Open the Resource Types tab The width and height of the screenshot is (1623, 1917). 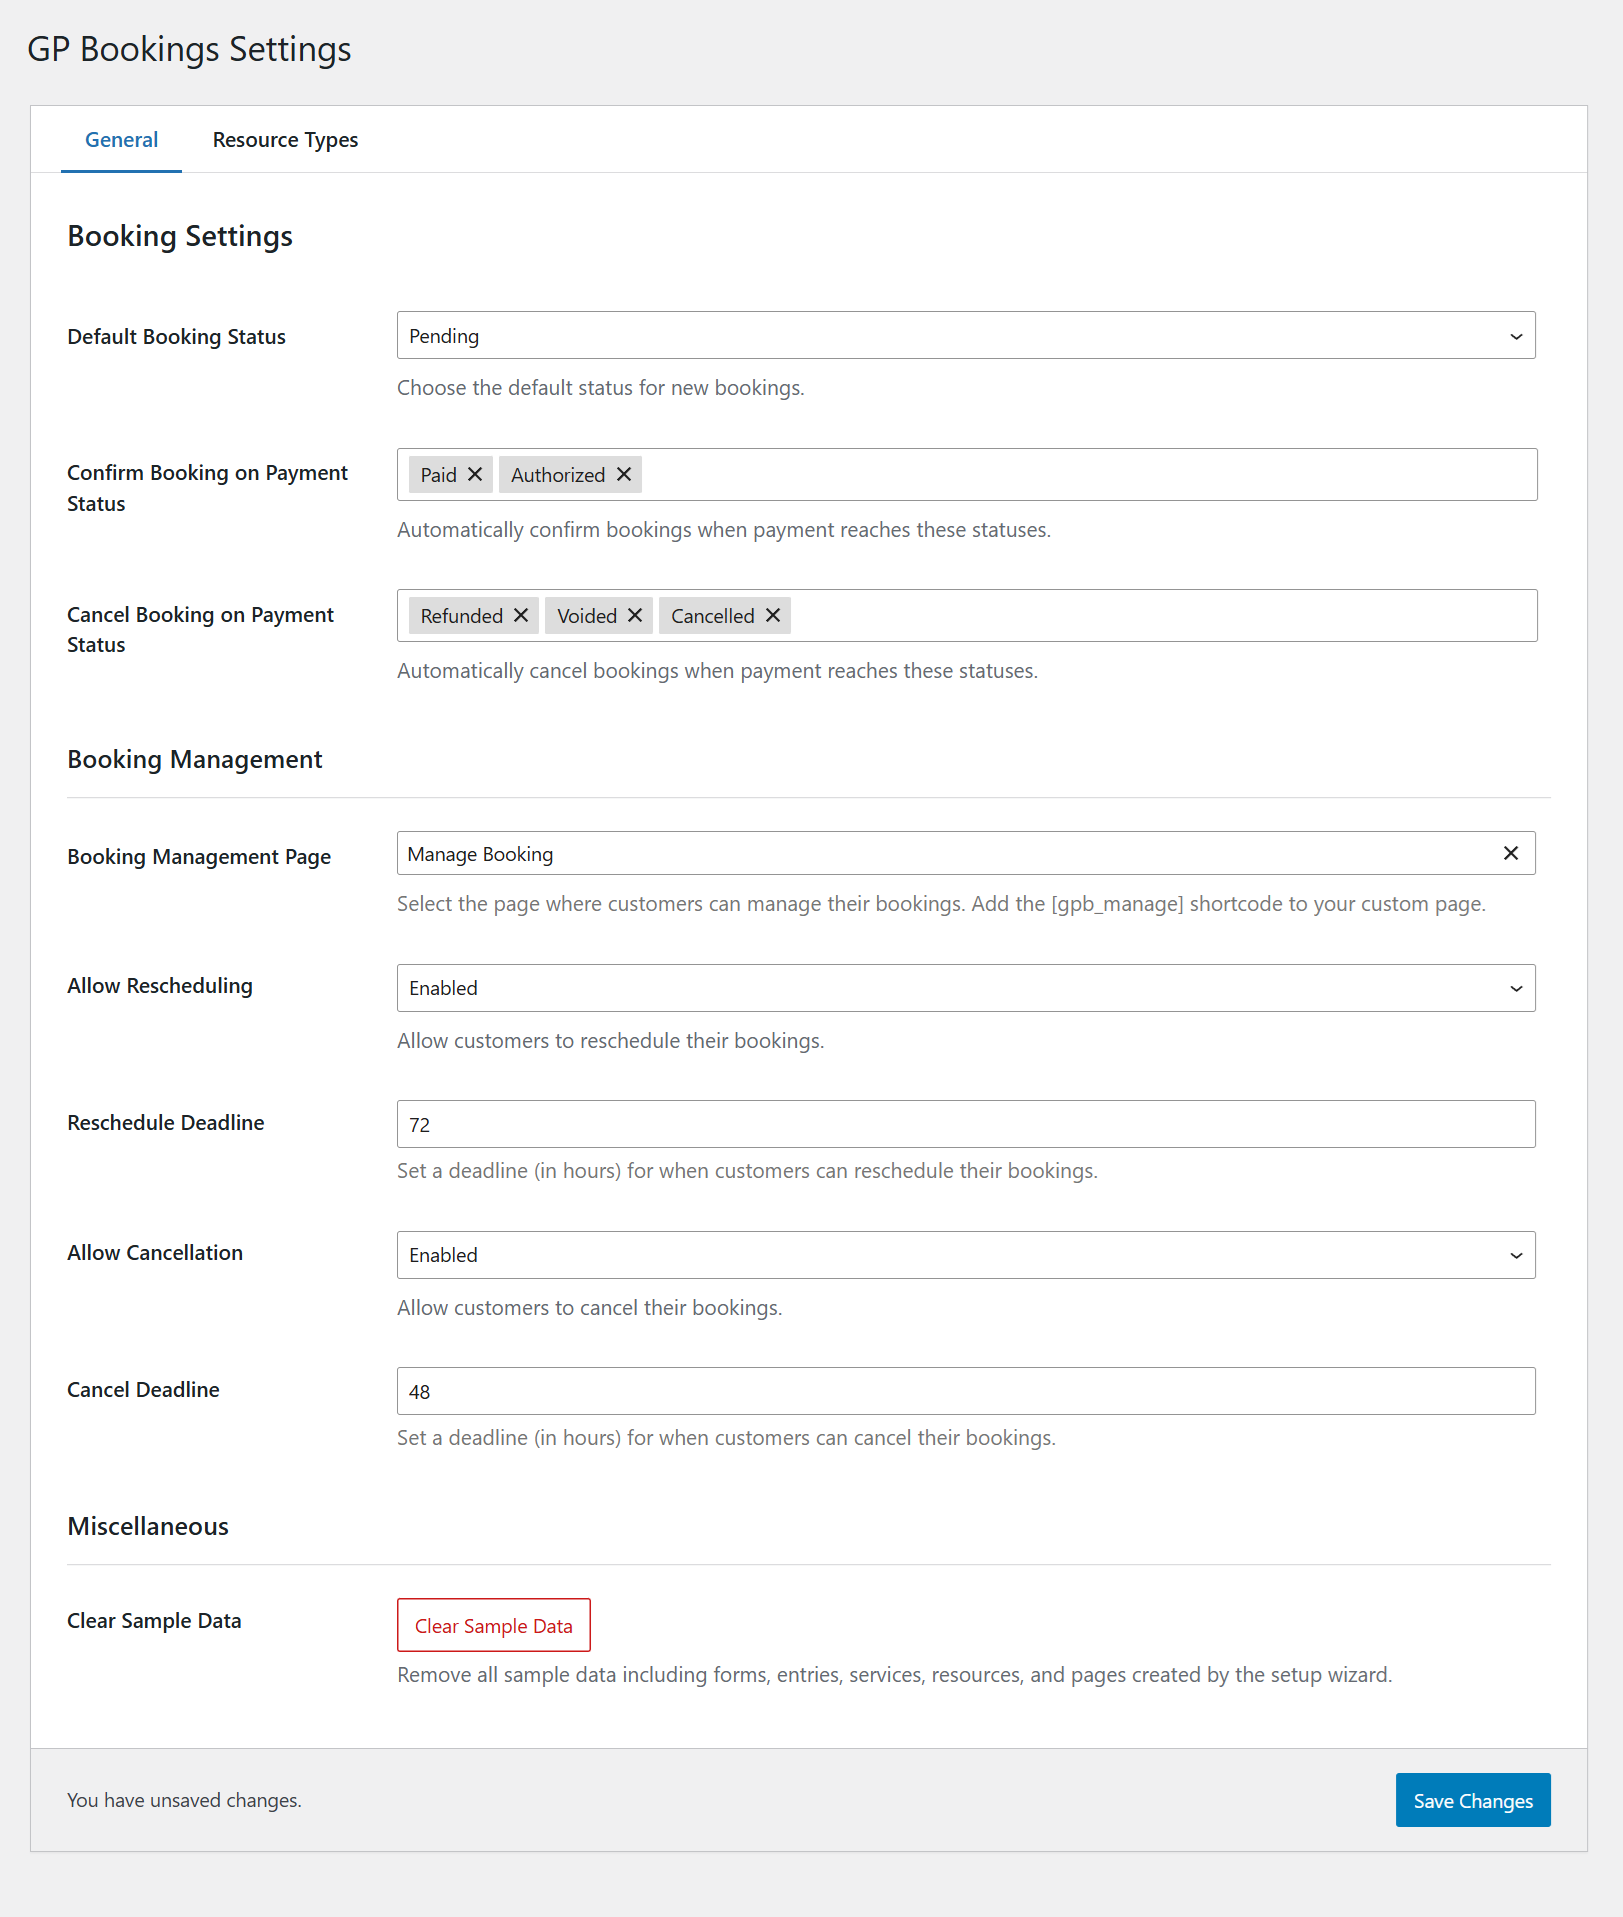285,140
